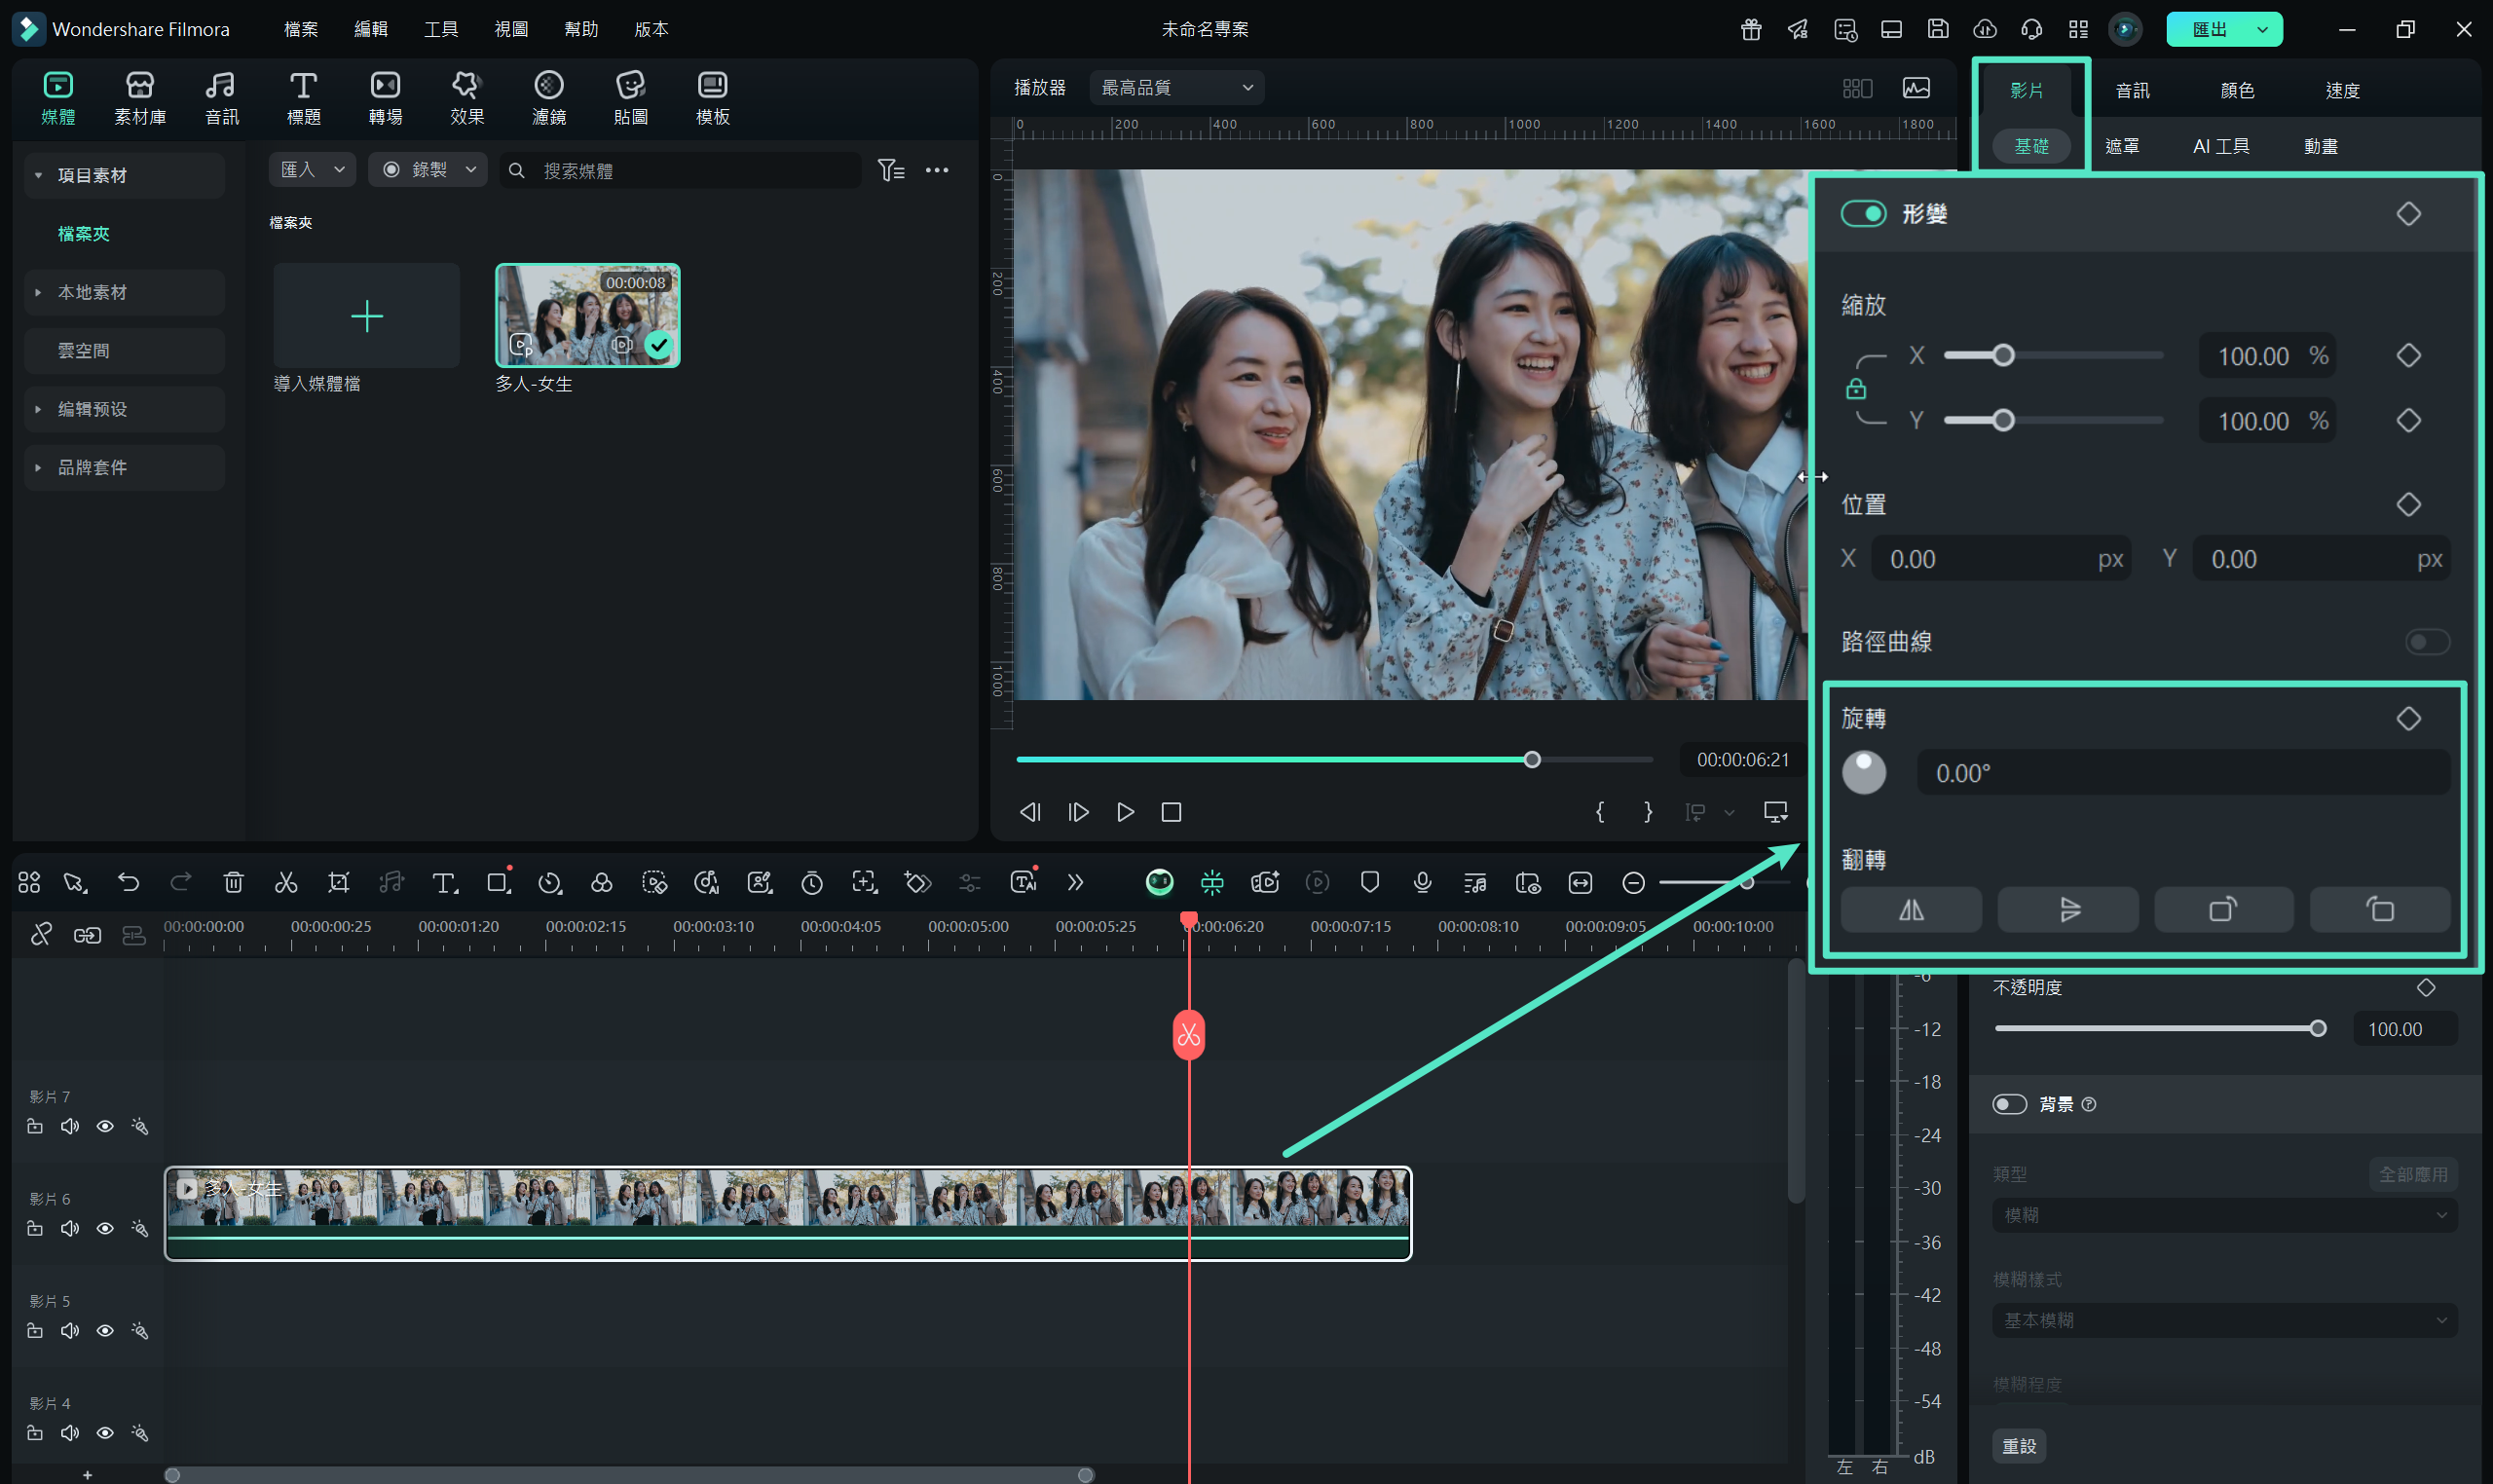Viewport: 2493px width, 1484px height.
Task: Switch to the 顏色 properties tab
Action: point(2237,90)
